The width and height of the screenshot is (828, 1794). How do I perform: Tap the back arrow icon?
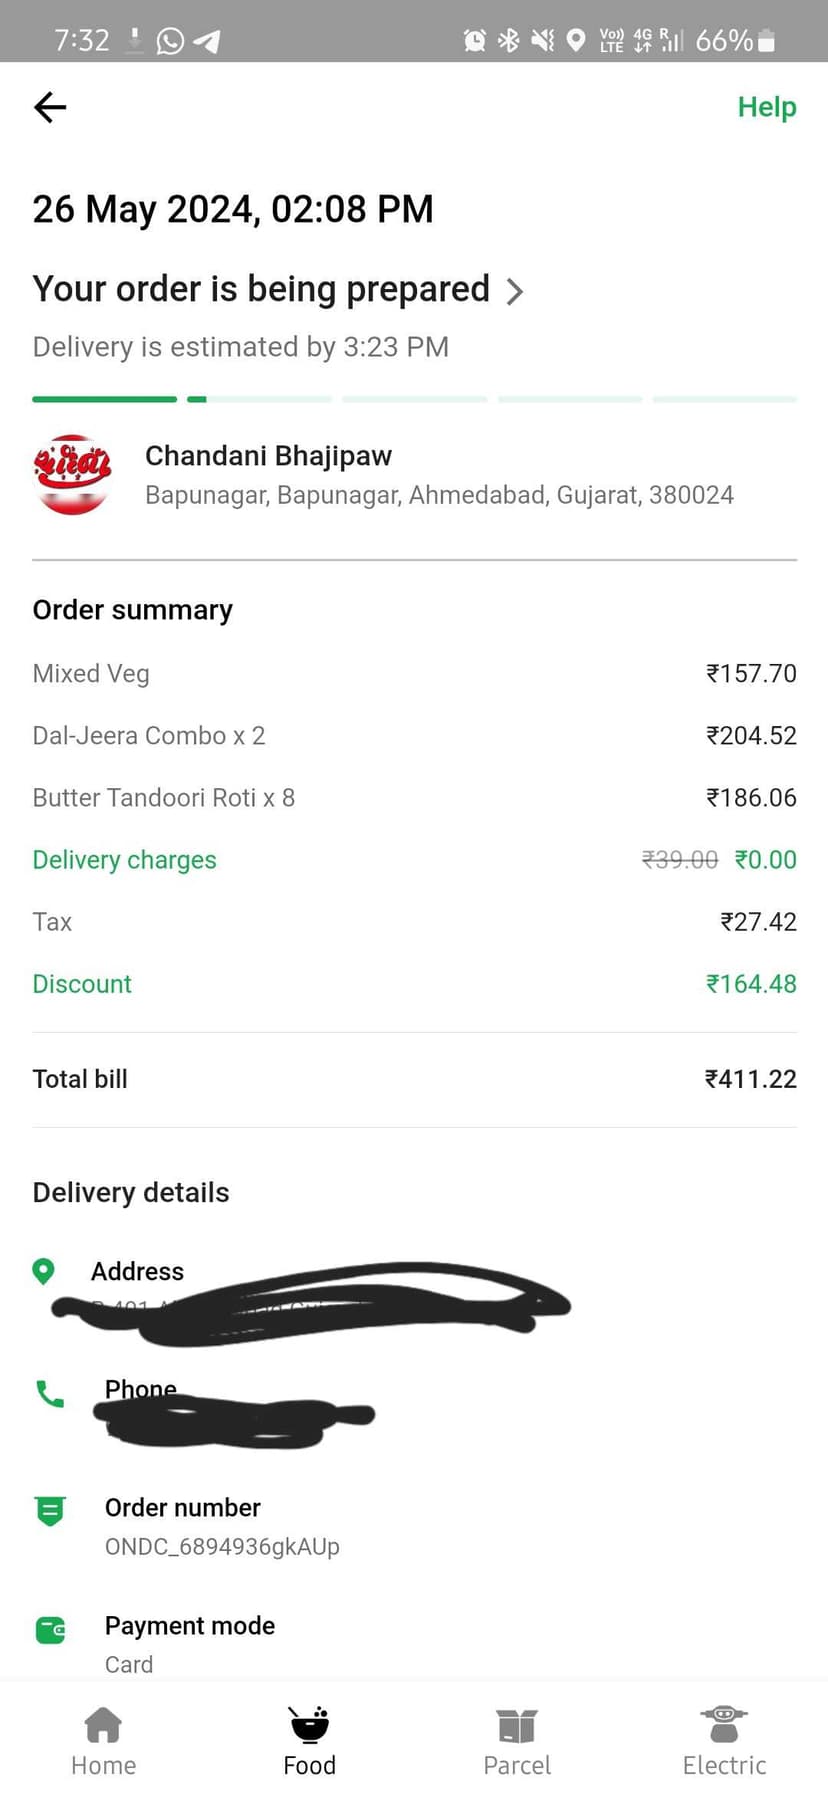pos(50,107)
